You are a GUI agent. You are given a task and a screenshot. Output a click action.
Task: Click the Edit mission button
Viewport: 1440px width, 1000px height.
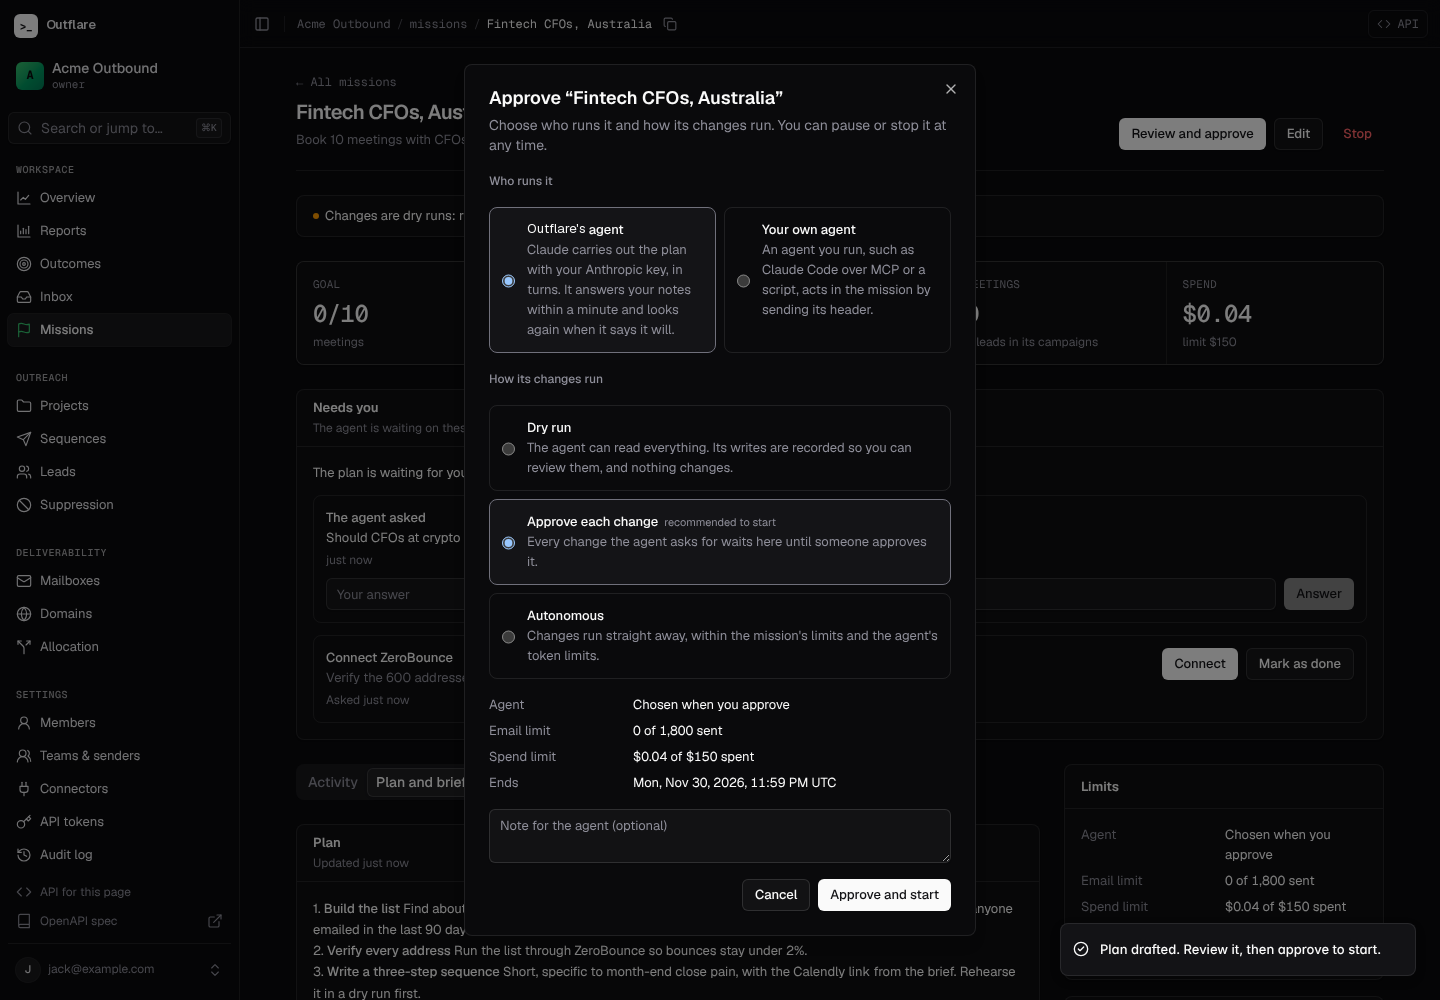coord(1298,134)
